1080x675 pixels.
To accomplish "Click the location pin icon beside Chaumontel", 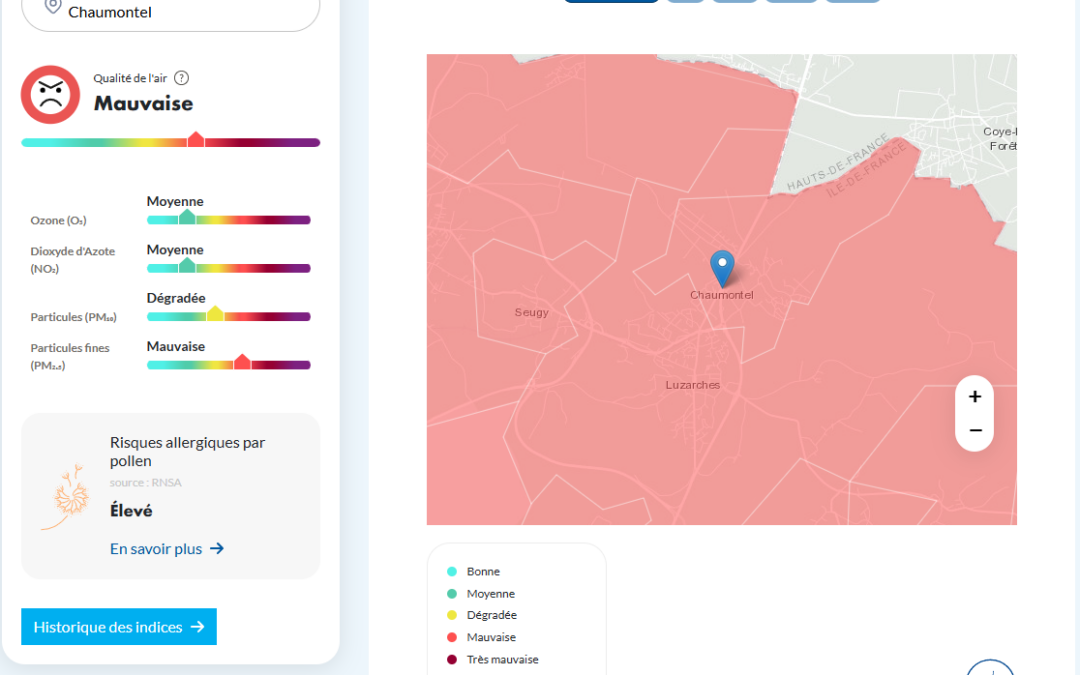I will click(x=52, y=7).
